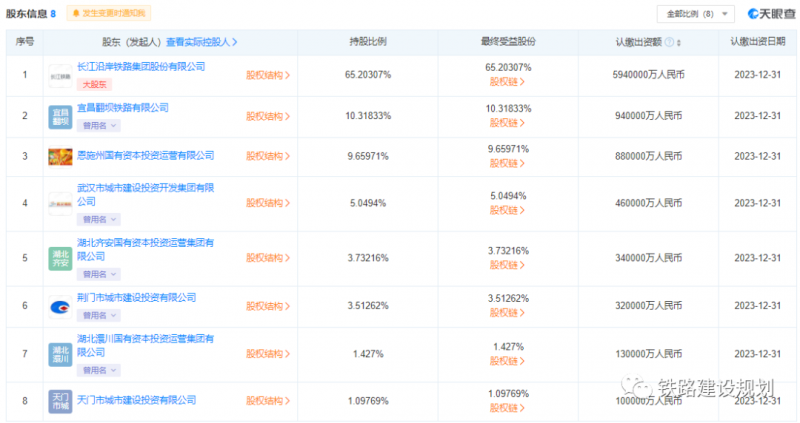The image size is (800, 423).
Task: Click 股权链 under 3.73216%
Action: coord(507,265)
